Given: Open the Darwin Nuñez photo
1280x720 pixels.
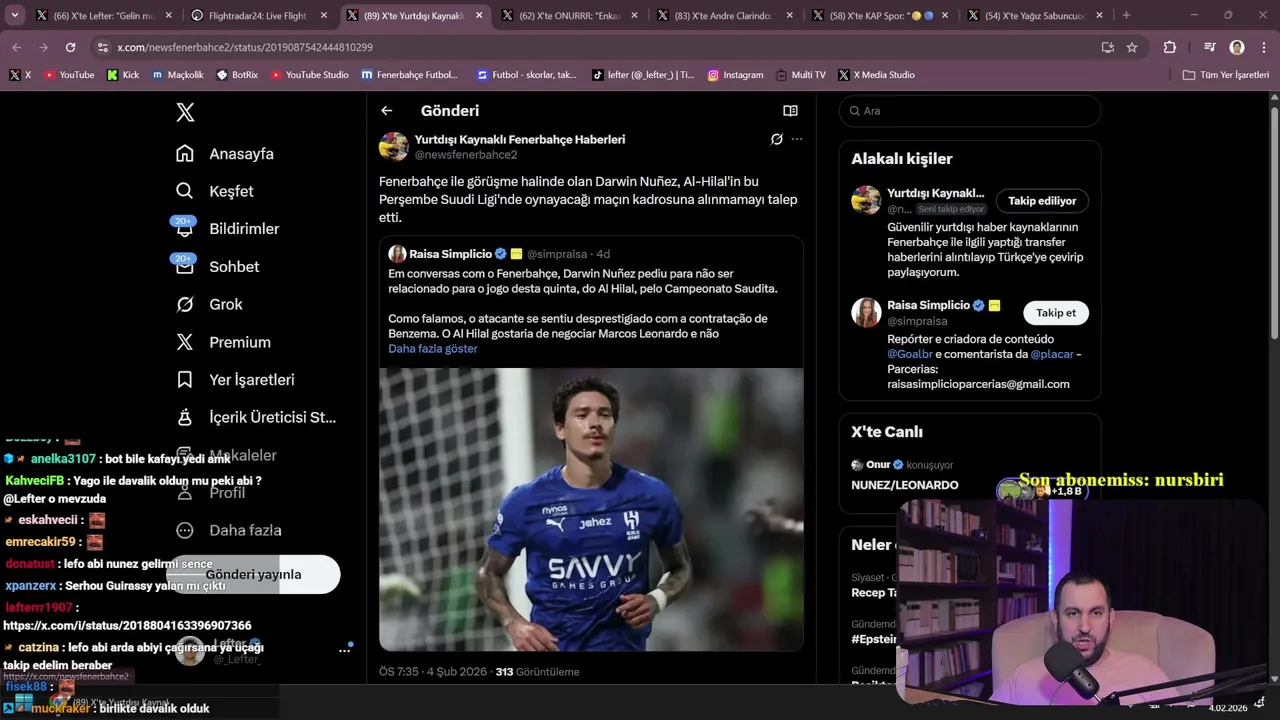Looking at the screenshot, I should point(591,510).
